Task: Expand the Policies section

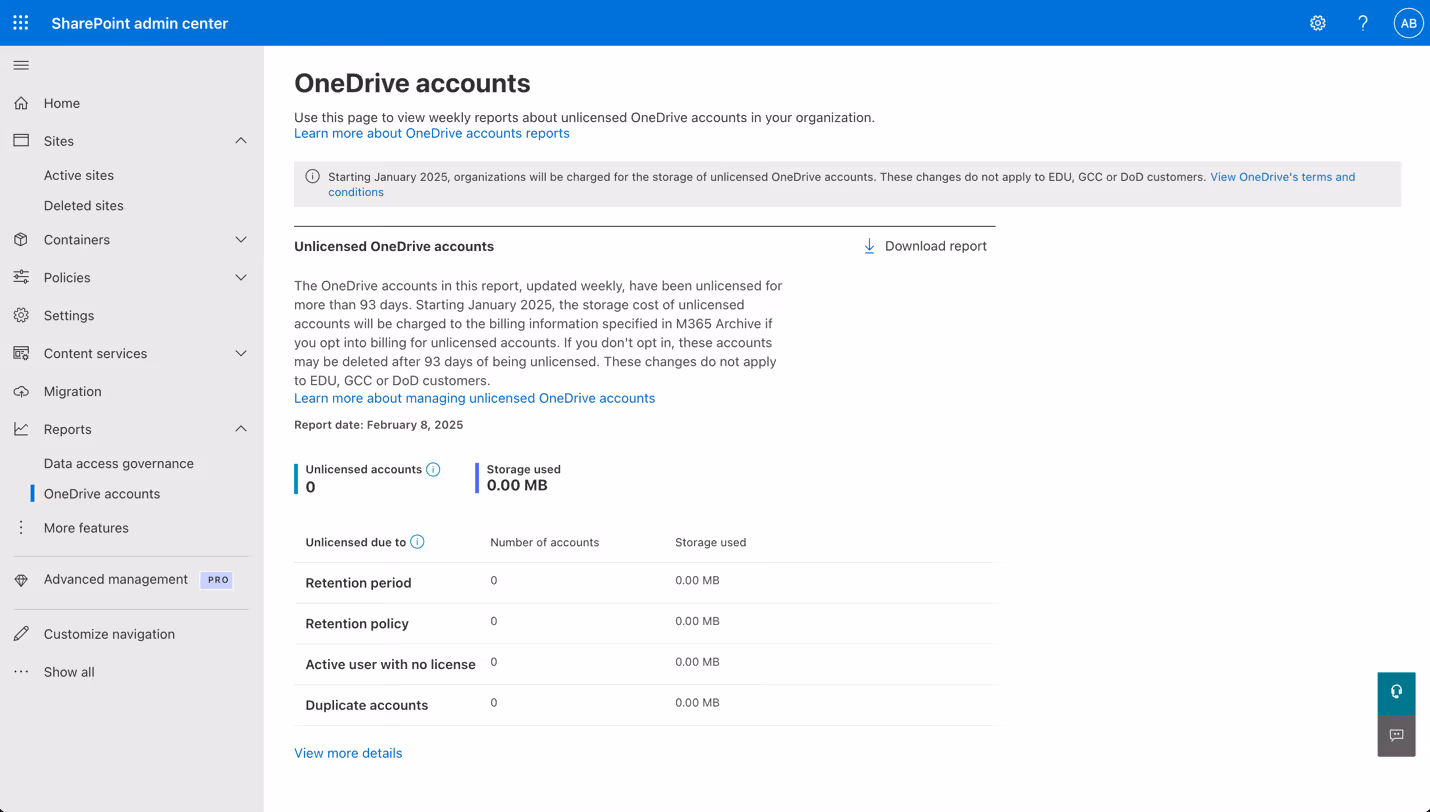Action: (x=240, y=277)
